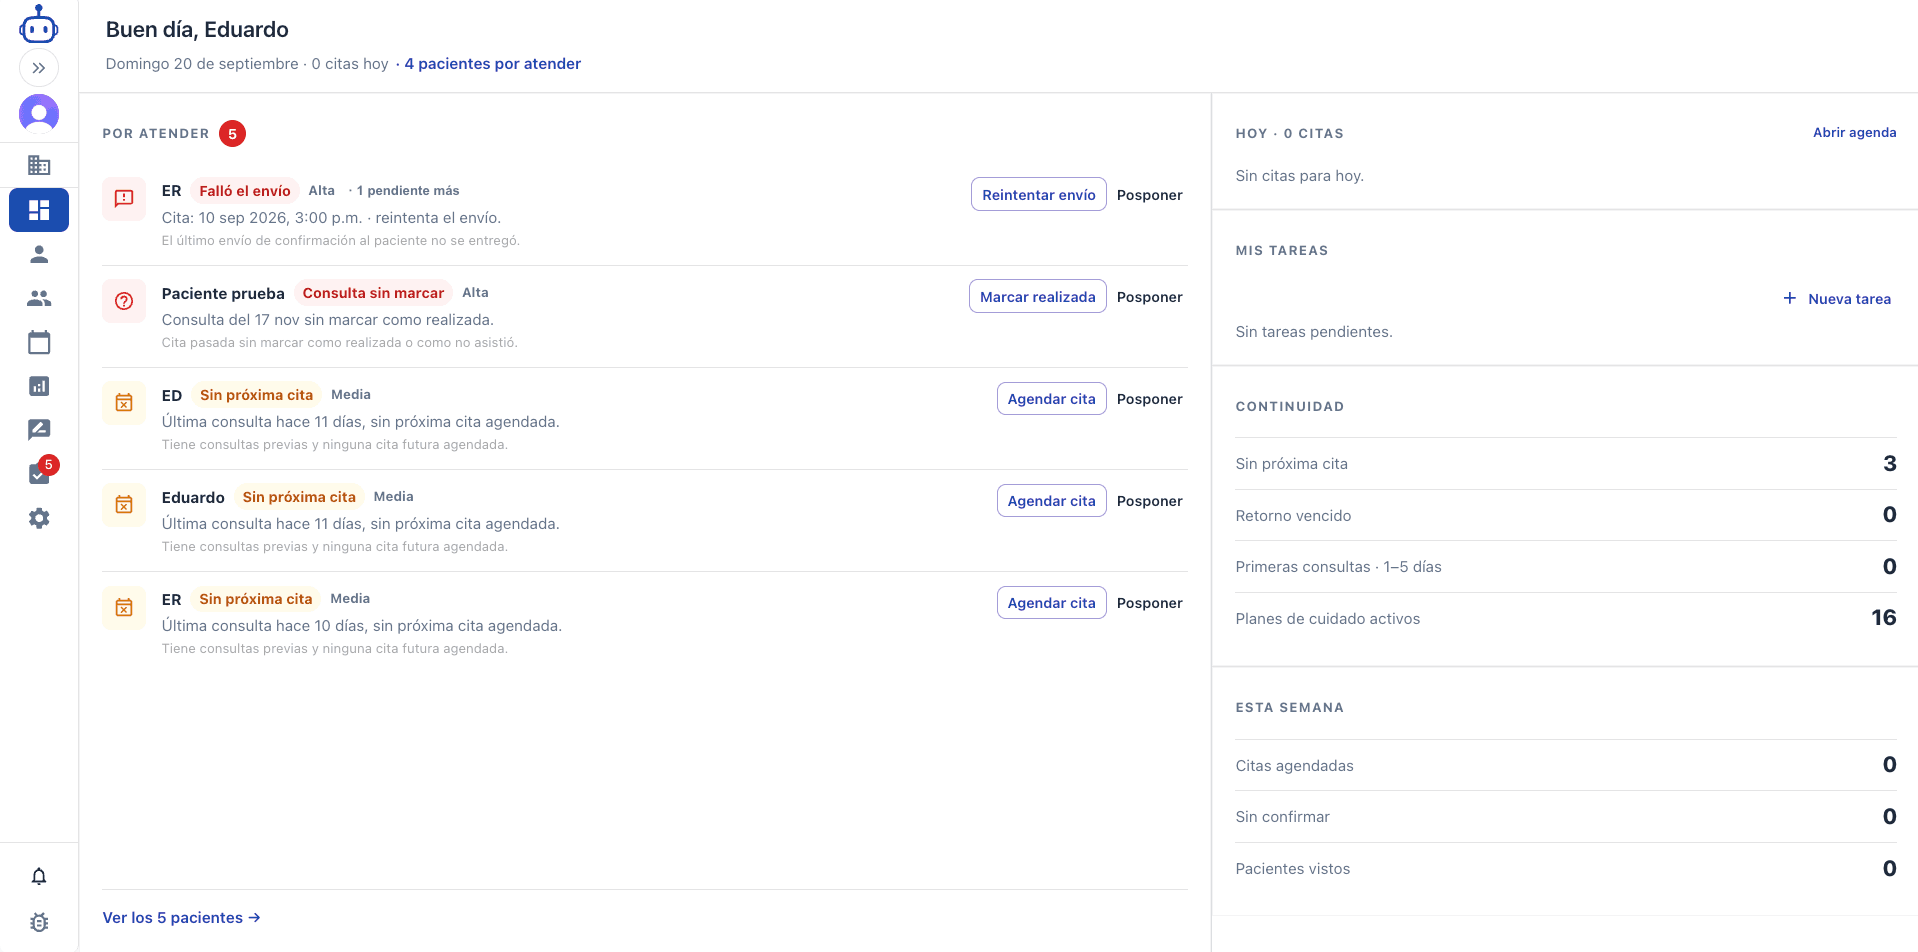Click Planes de cuidado activos row
The image size is (1918, 952).
(x=1565, y=619)
